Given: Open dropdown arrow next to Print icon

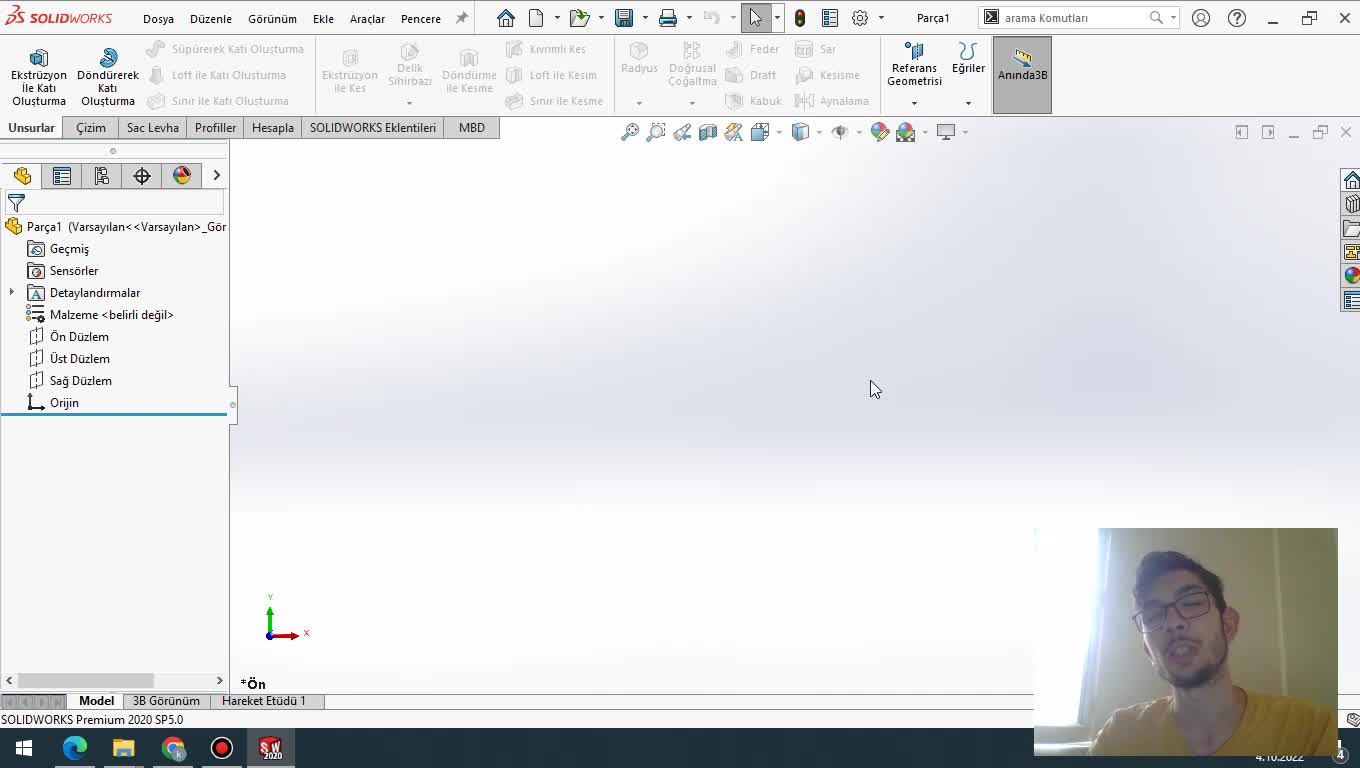Looking at the screenshot, I should (688, 18).
